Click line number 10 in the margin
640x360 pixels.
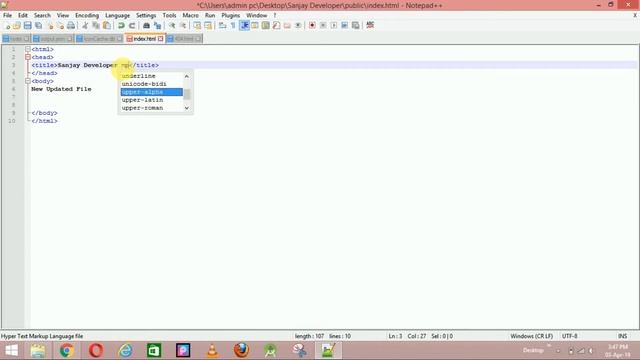12,121
